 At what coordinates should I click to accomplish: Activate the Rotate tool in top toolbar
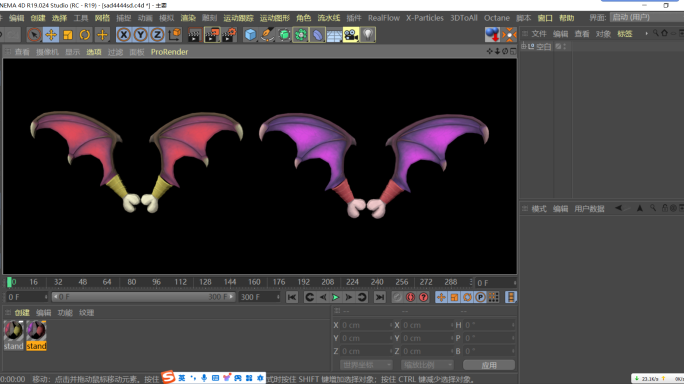pos(85,35)
